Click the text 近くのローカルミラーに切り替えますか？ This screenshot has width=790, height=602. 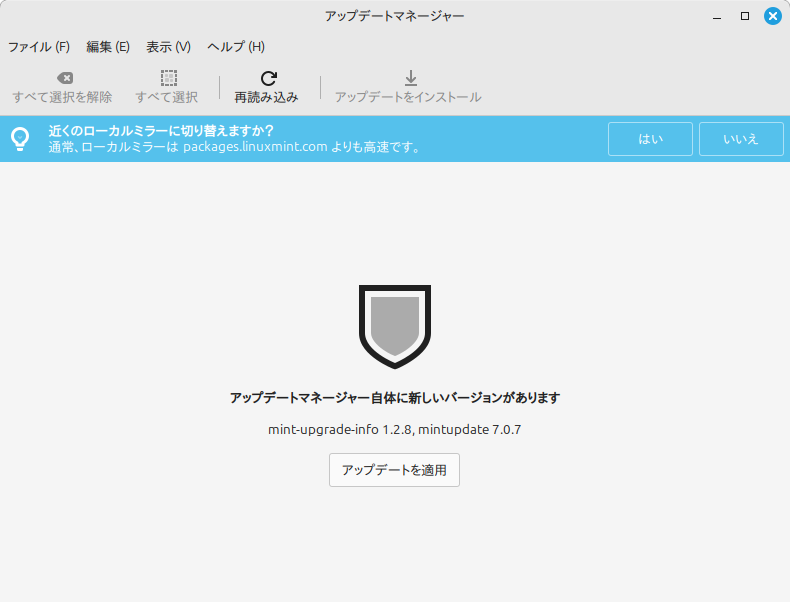coord(161,131)
